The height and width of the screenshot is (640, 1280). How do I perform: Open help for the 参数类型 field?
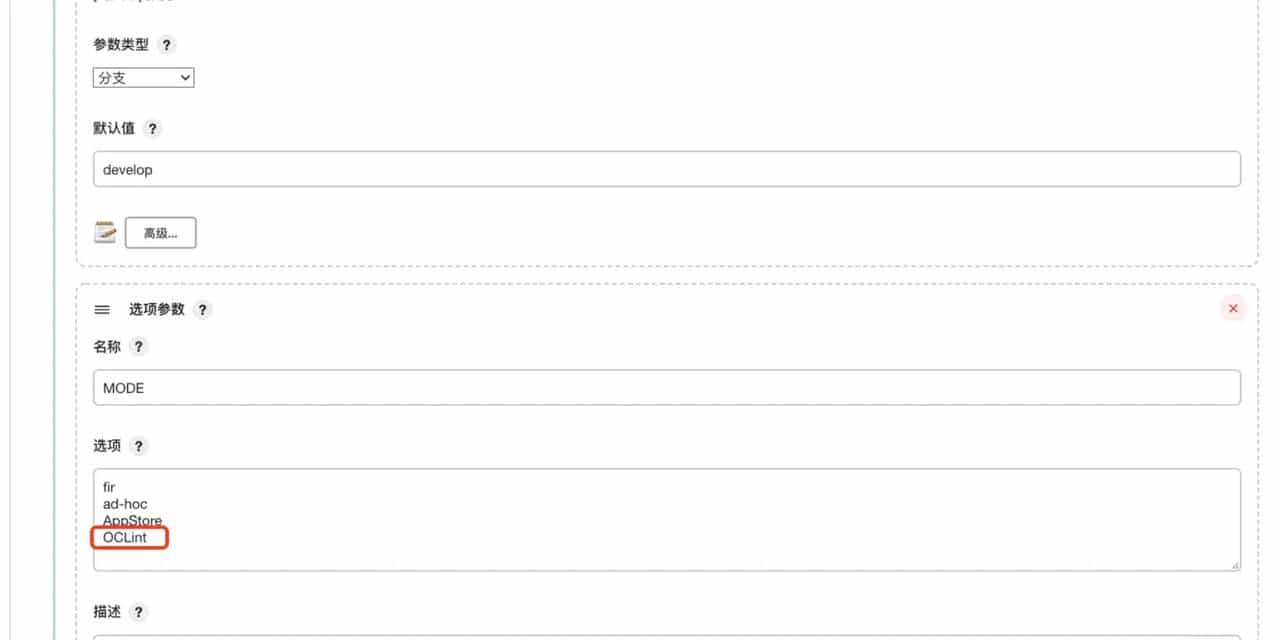click(167, 44)
